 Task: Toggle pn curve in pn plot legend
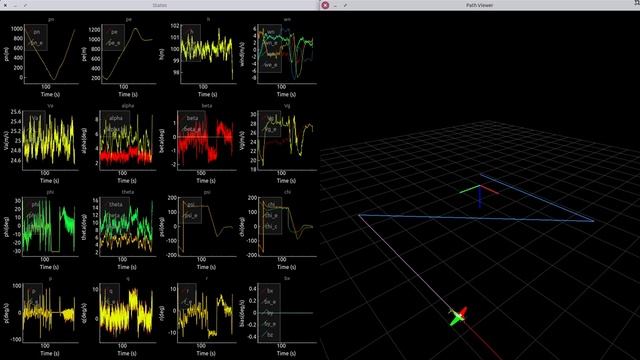tap(36, 32)
